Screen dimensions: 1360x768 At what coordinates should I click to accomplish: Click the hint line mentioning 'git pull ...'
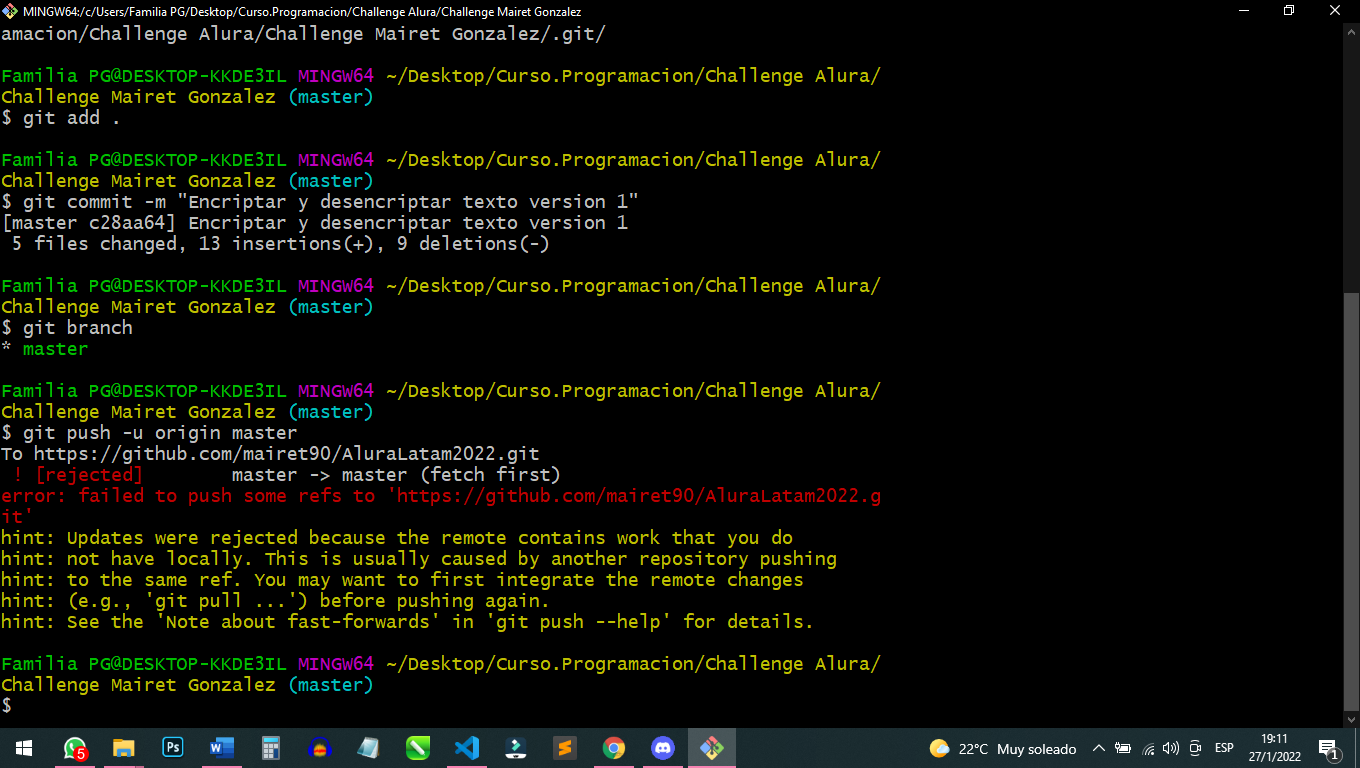coord(276,601)
